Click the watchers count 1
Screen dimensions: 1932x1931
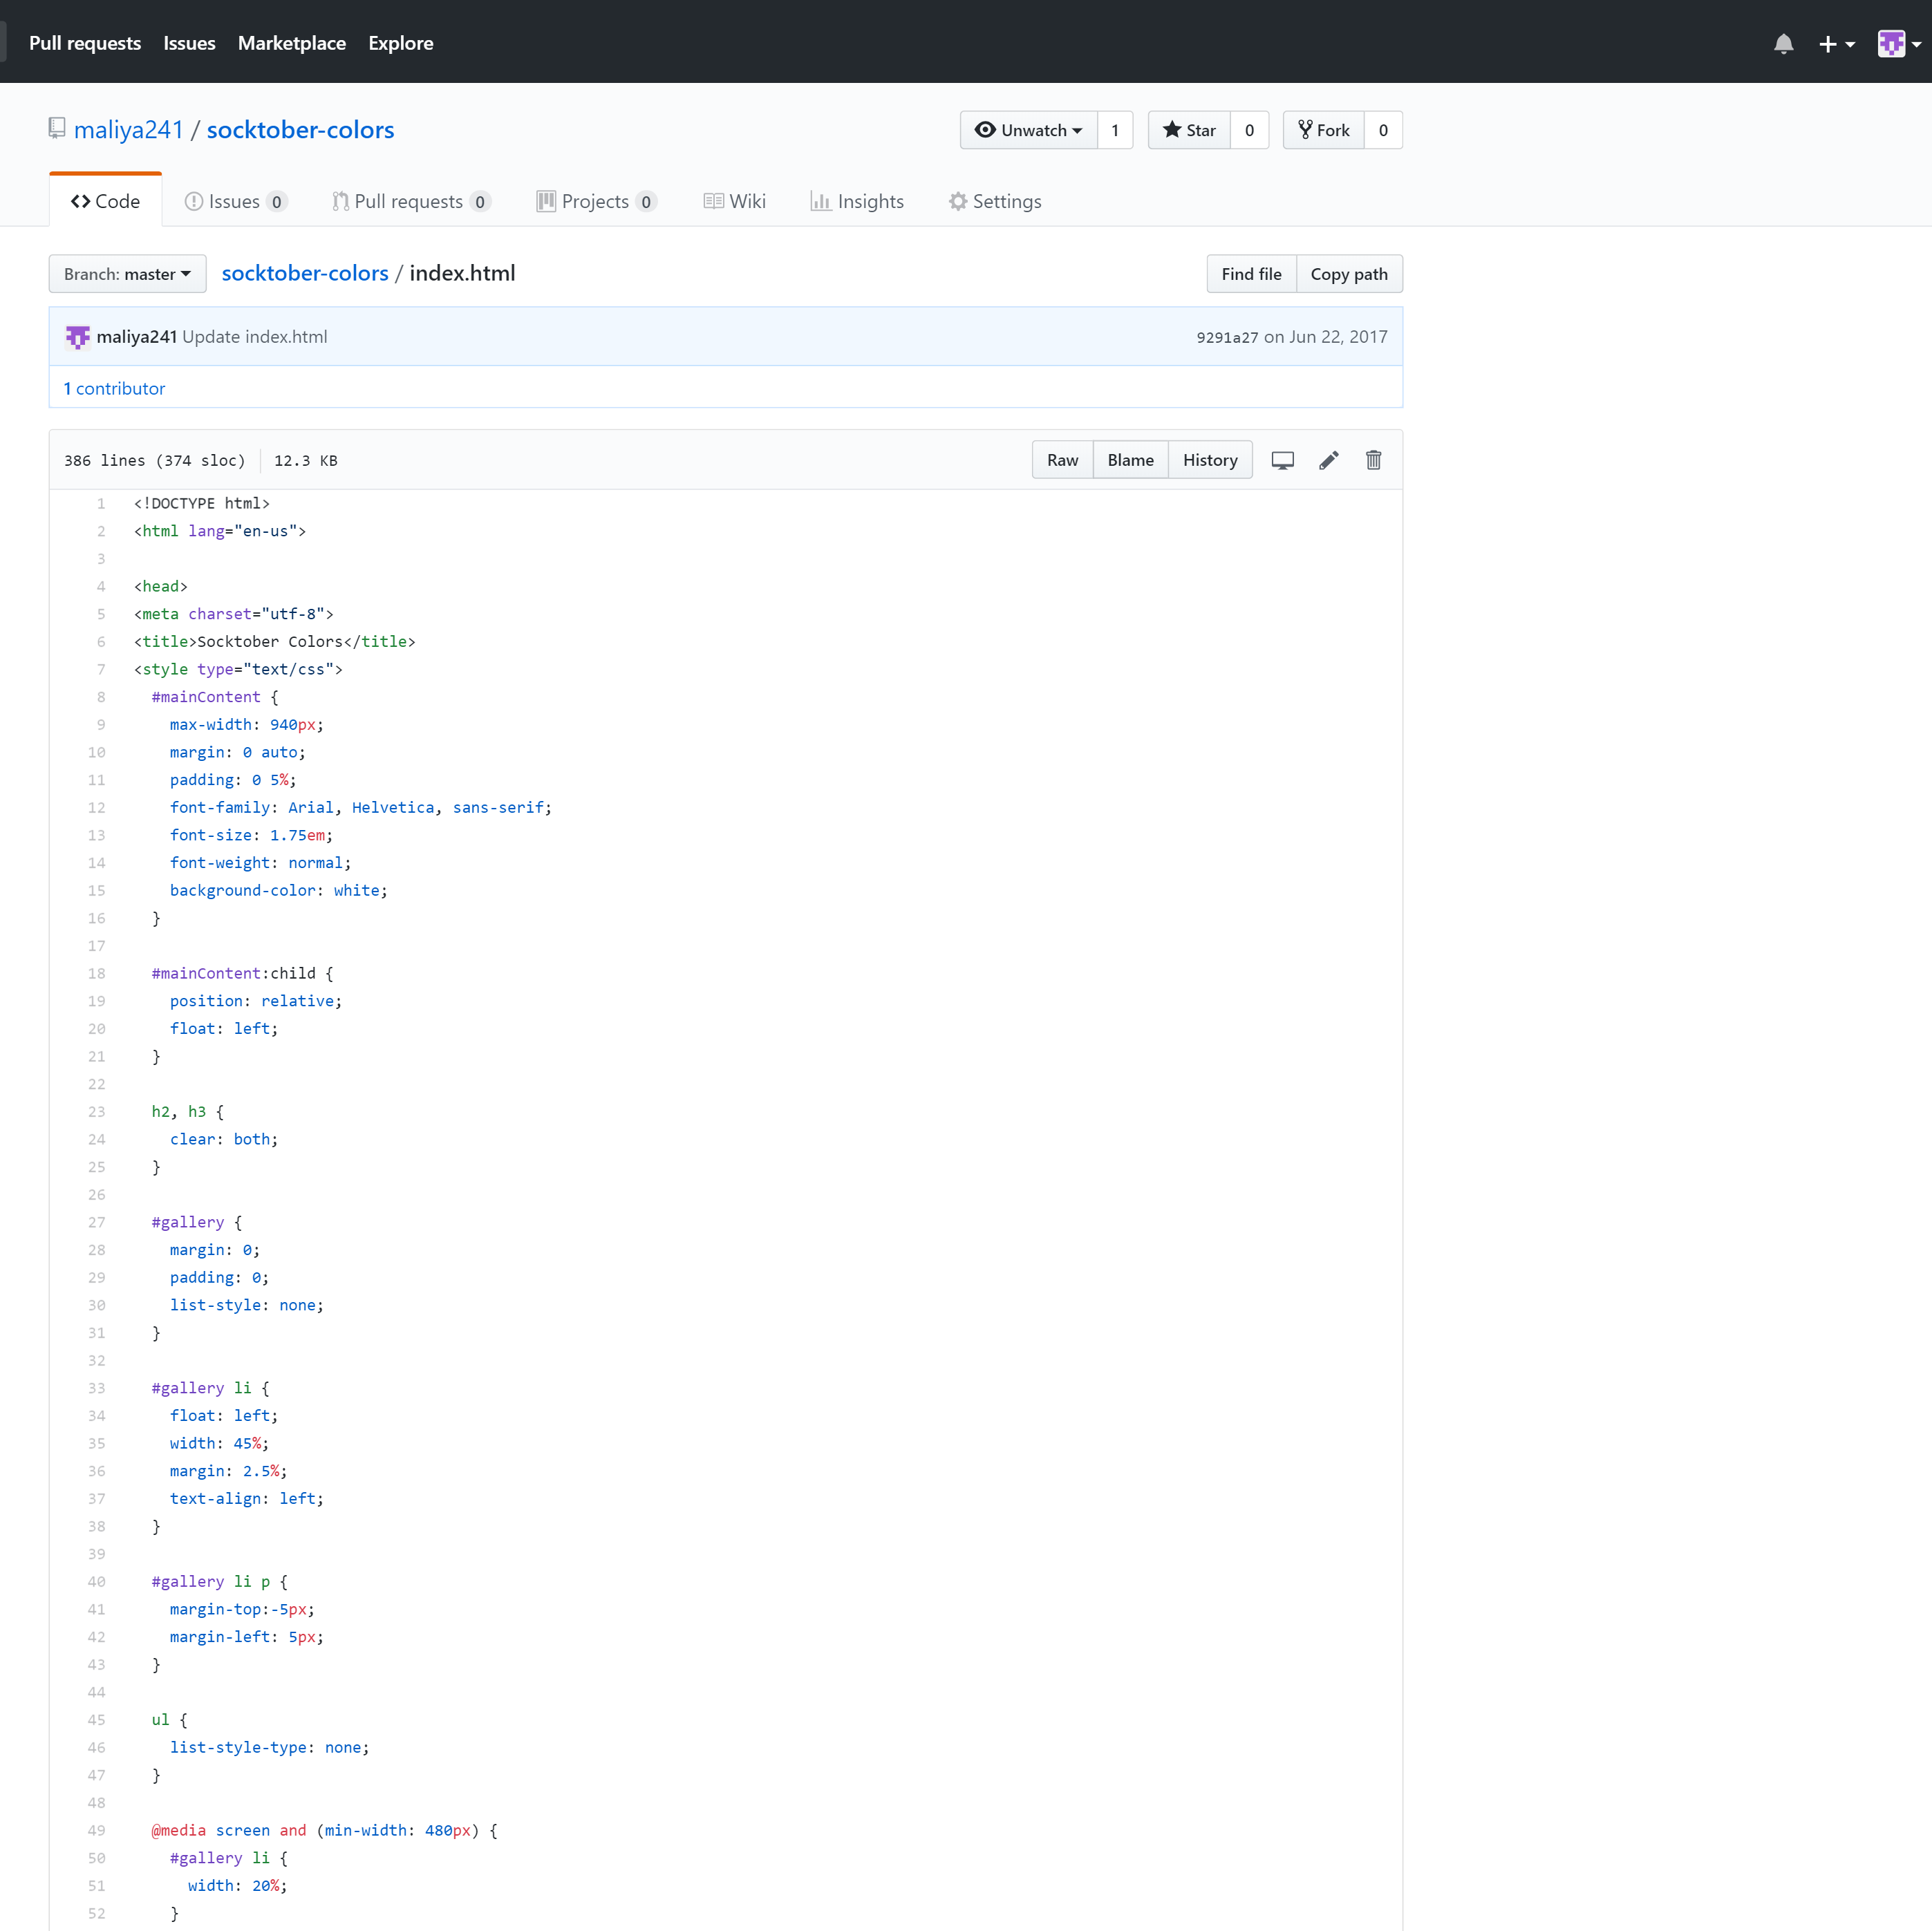[1114, 130]
